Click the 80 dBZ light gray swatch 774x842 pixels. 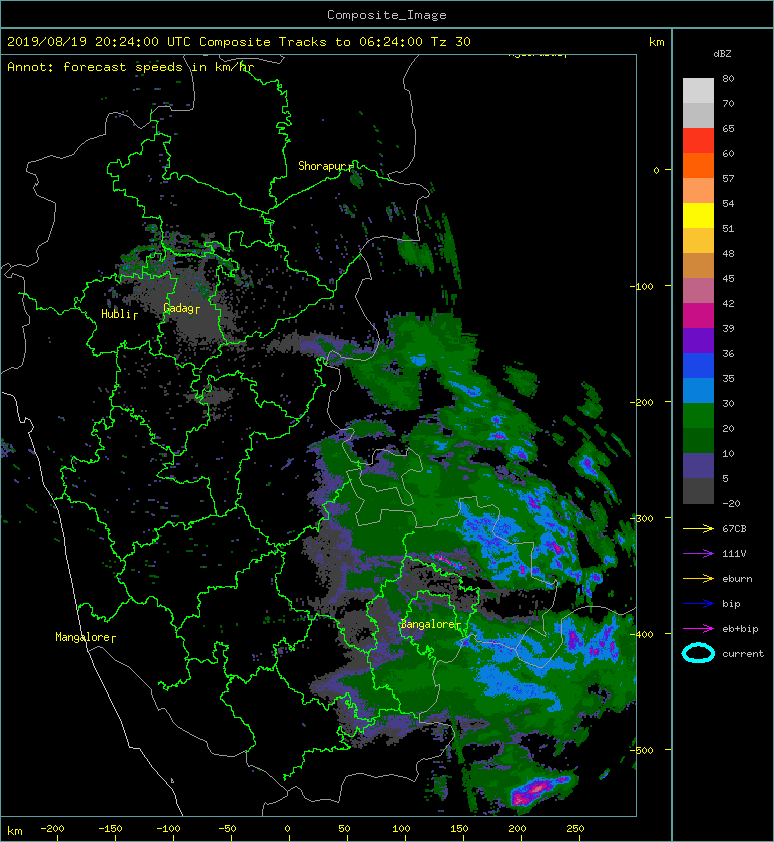tap(698, 90)
